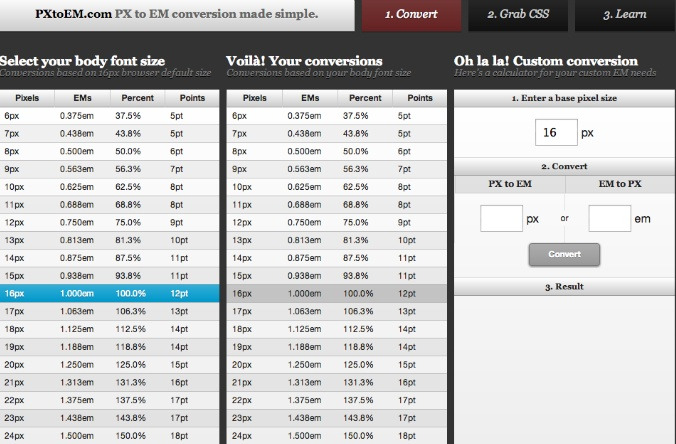Image resolution: width=676 pixels, height=444 pixels.
Task: Click the EM to PX column label
Action: click(620, 184)
